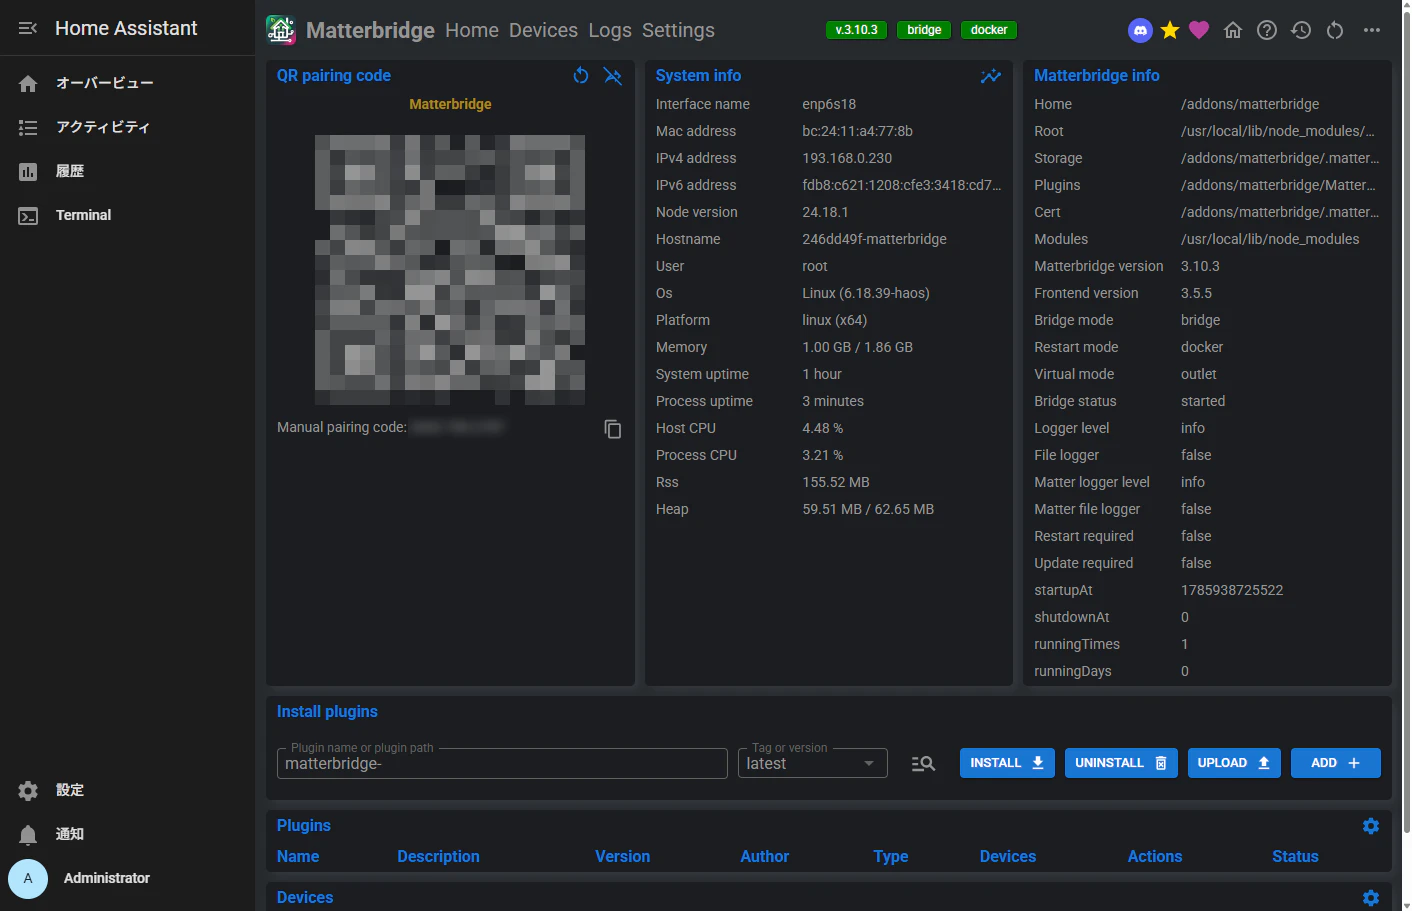Switch to Matterbridge Devices tab
Image resolution: width=1412 pixels, height=911 pixels.
point(543,30)
